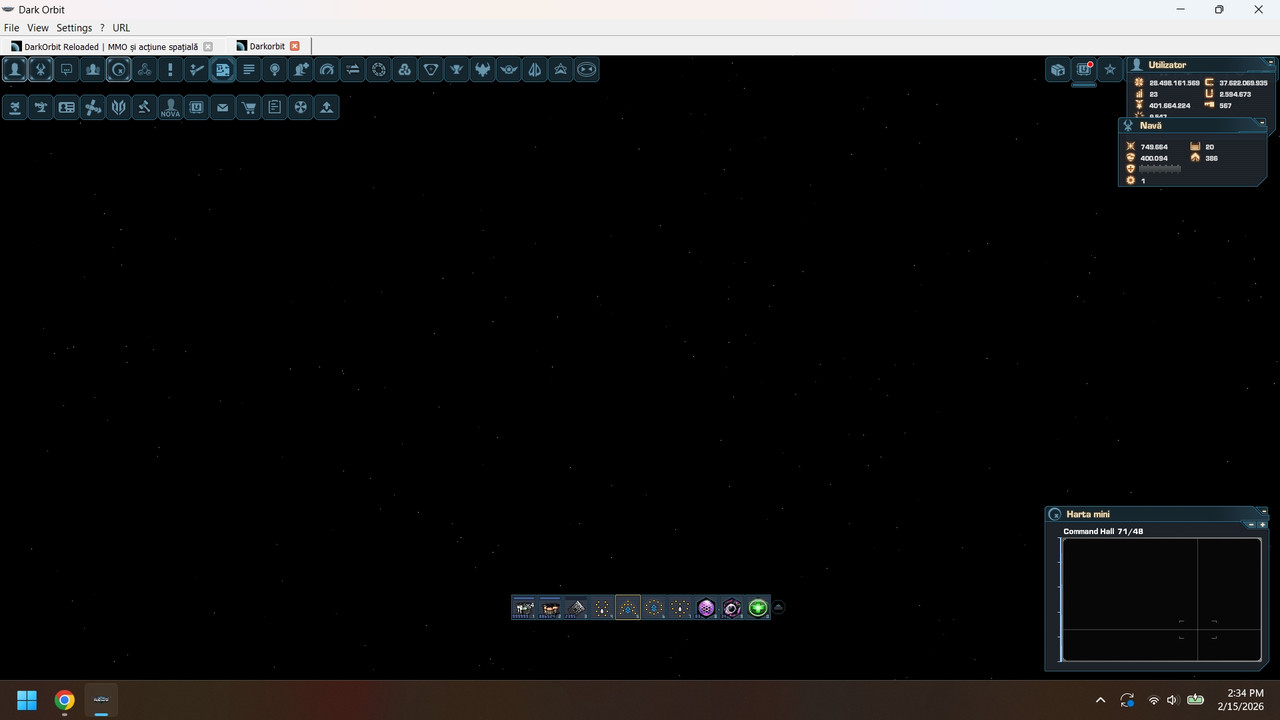Open the satellite icon in second row
The width and height of the screenshot is (1280, 720).
93,107
